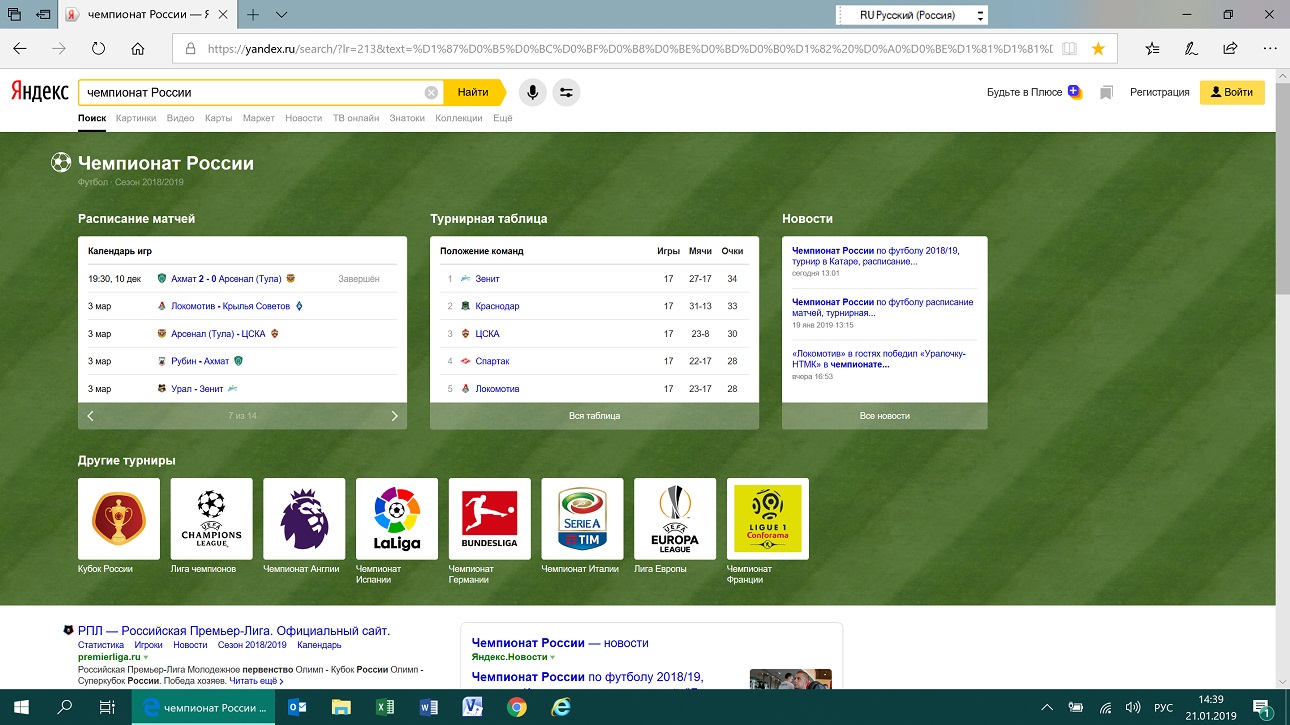Open the full table via Вся таблица
The width and height of the screenshot is (1290, 725).
tap(594, 416)
